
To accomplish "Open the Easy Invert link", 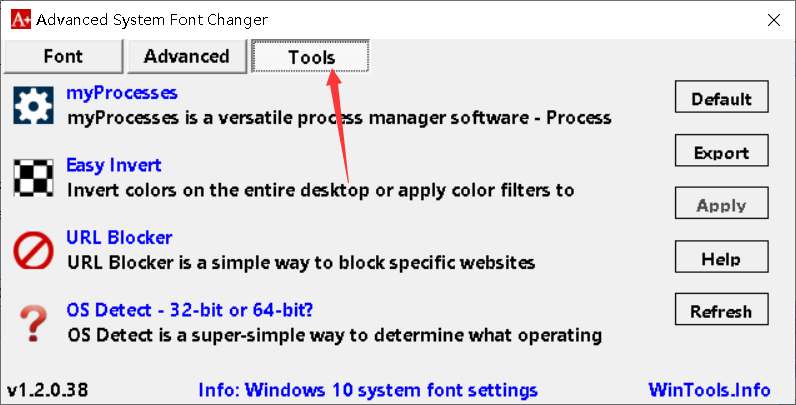I will (114, 165).
